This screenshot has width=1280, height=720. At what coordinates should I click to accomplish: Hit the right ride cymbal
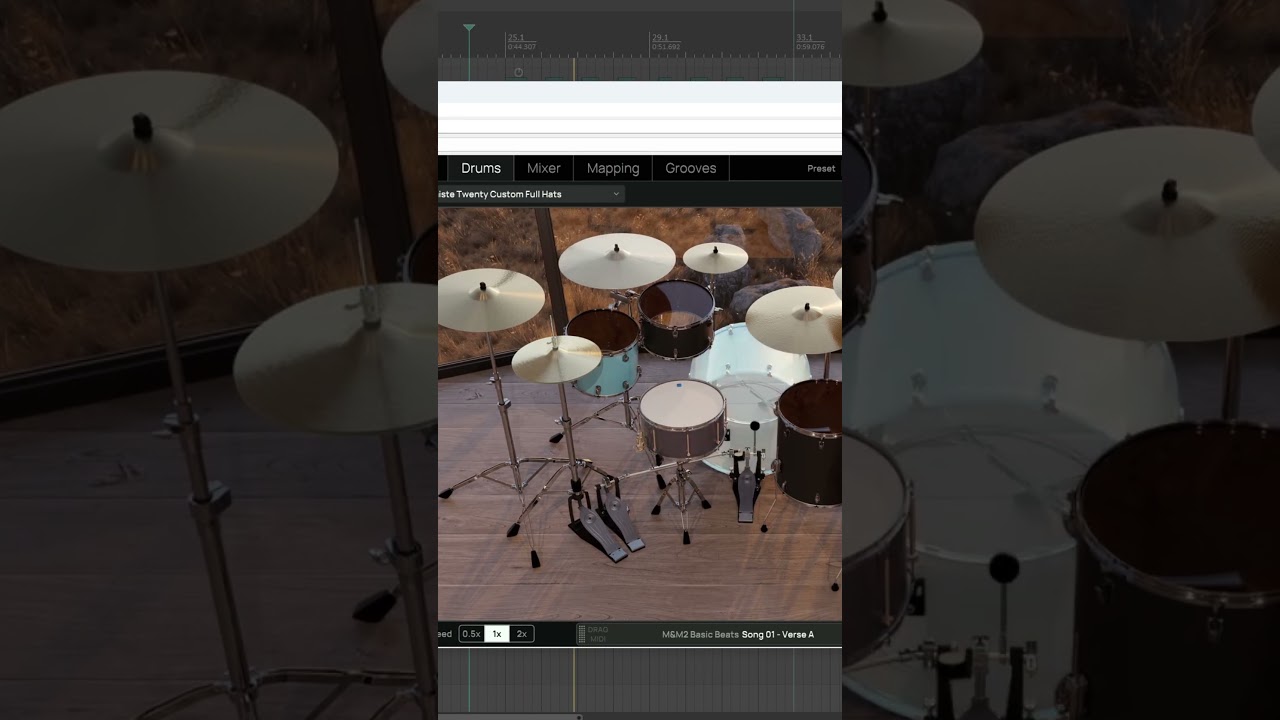click(x=795, y=318)
